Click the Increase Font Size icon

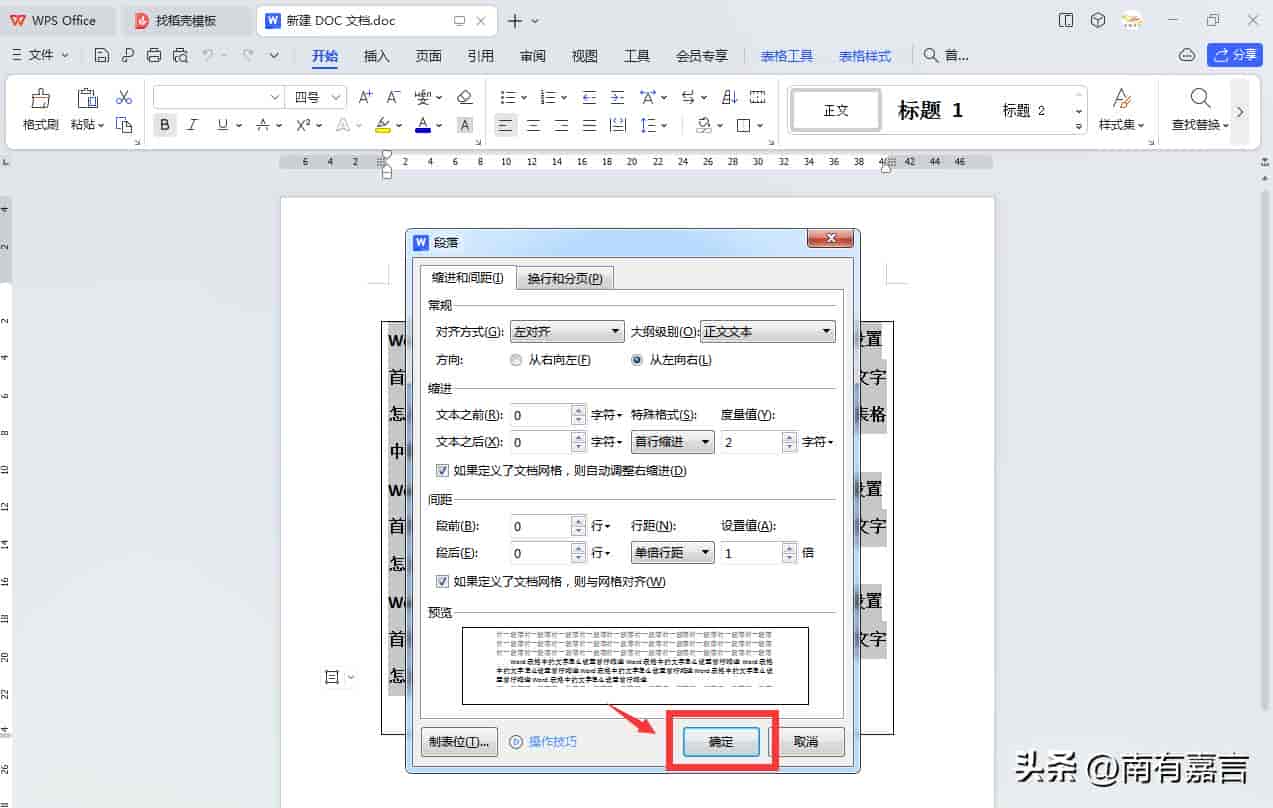pos(365,97)
